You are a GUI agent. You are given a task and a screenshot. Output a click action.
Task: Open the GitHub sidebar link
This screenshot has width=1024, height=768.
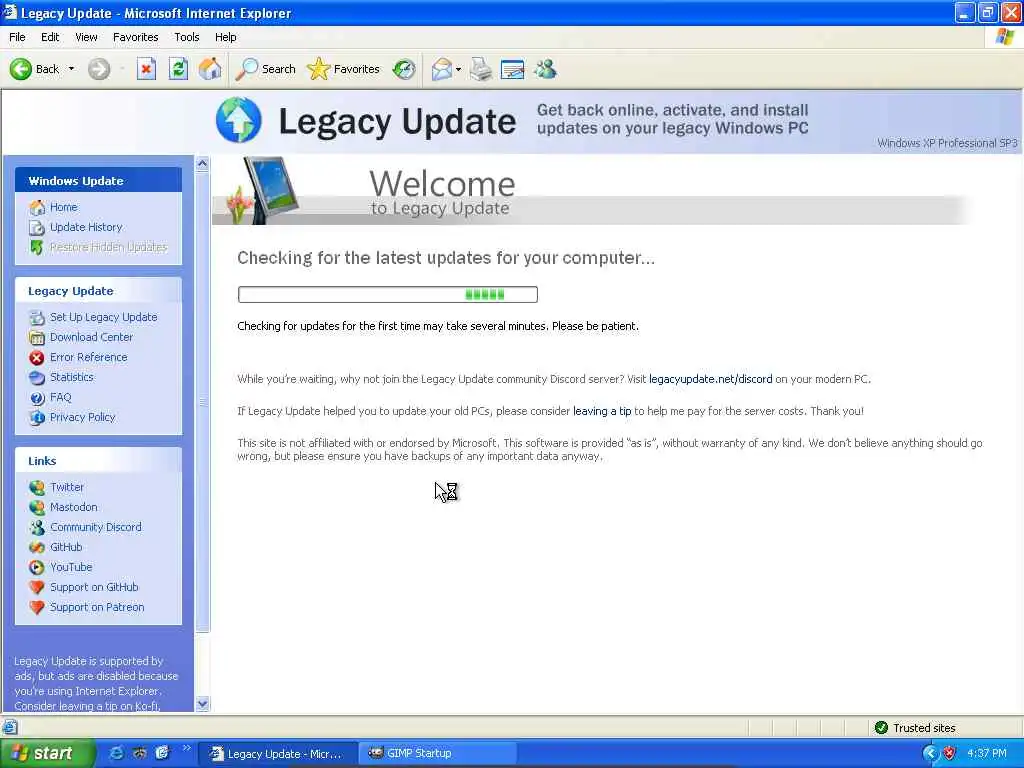[66, 547]
